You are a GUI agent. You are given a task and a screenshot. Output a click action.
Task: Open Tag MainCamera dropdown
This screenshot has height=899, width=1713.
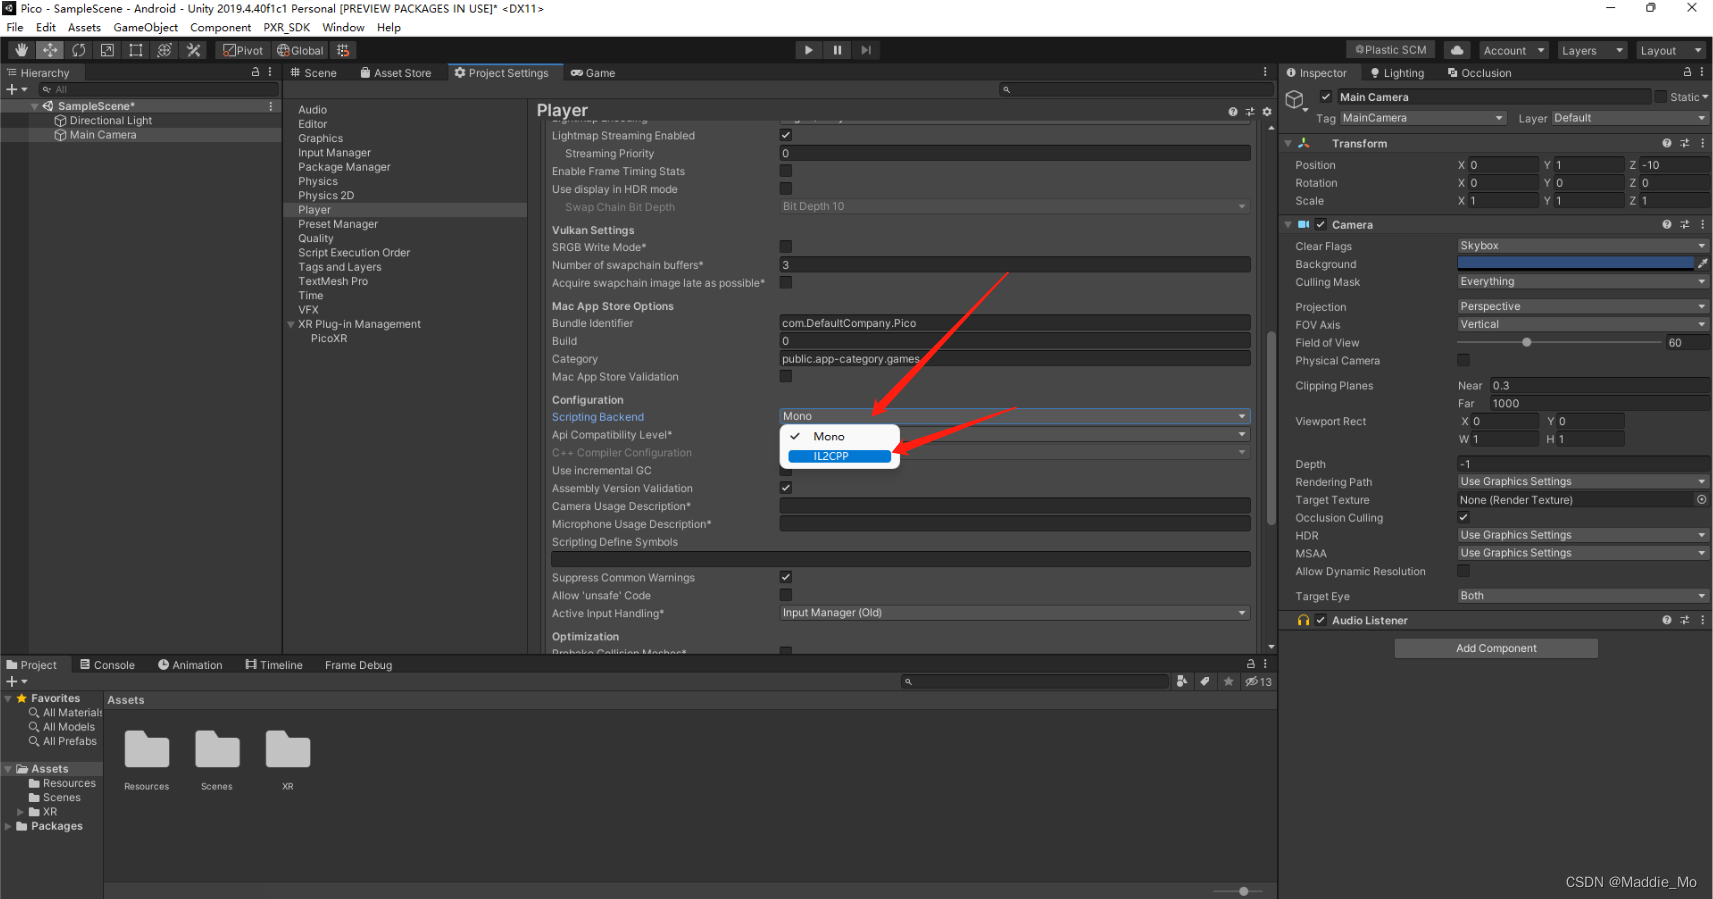coord(1423,118)
